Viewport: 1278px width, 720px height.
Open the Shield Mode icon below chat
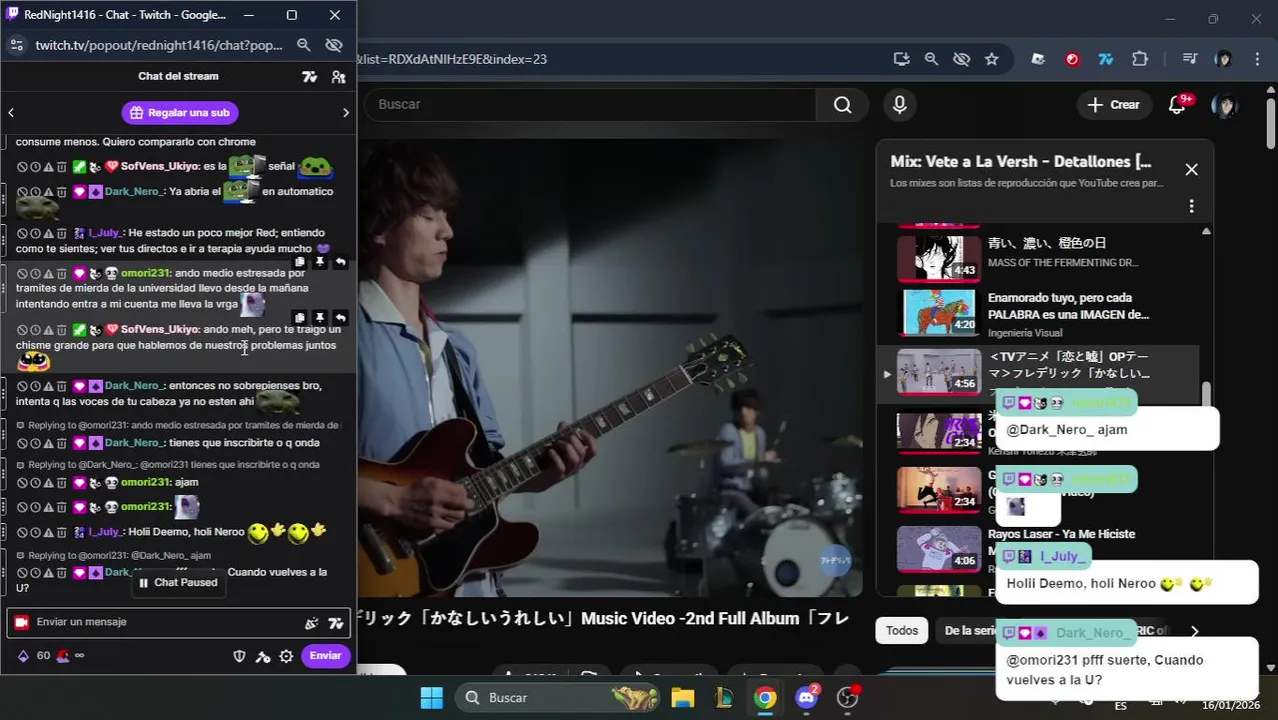click(239, 656)
